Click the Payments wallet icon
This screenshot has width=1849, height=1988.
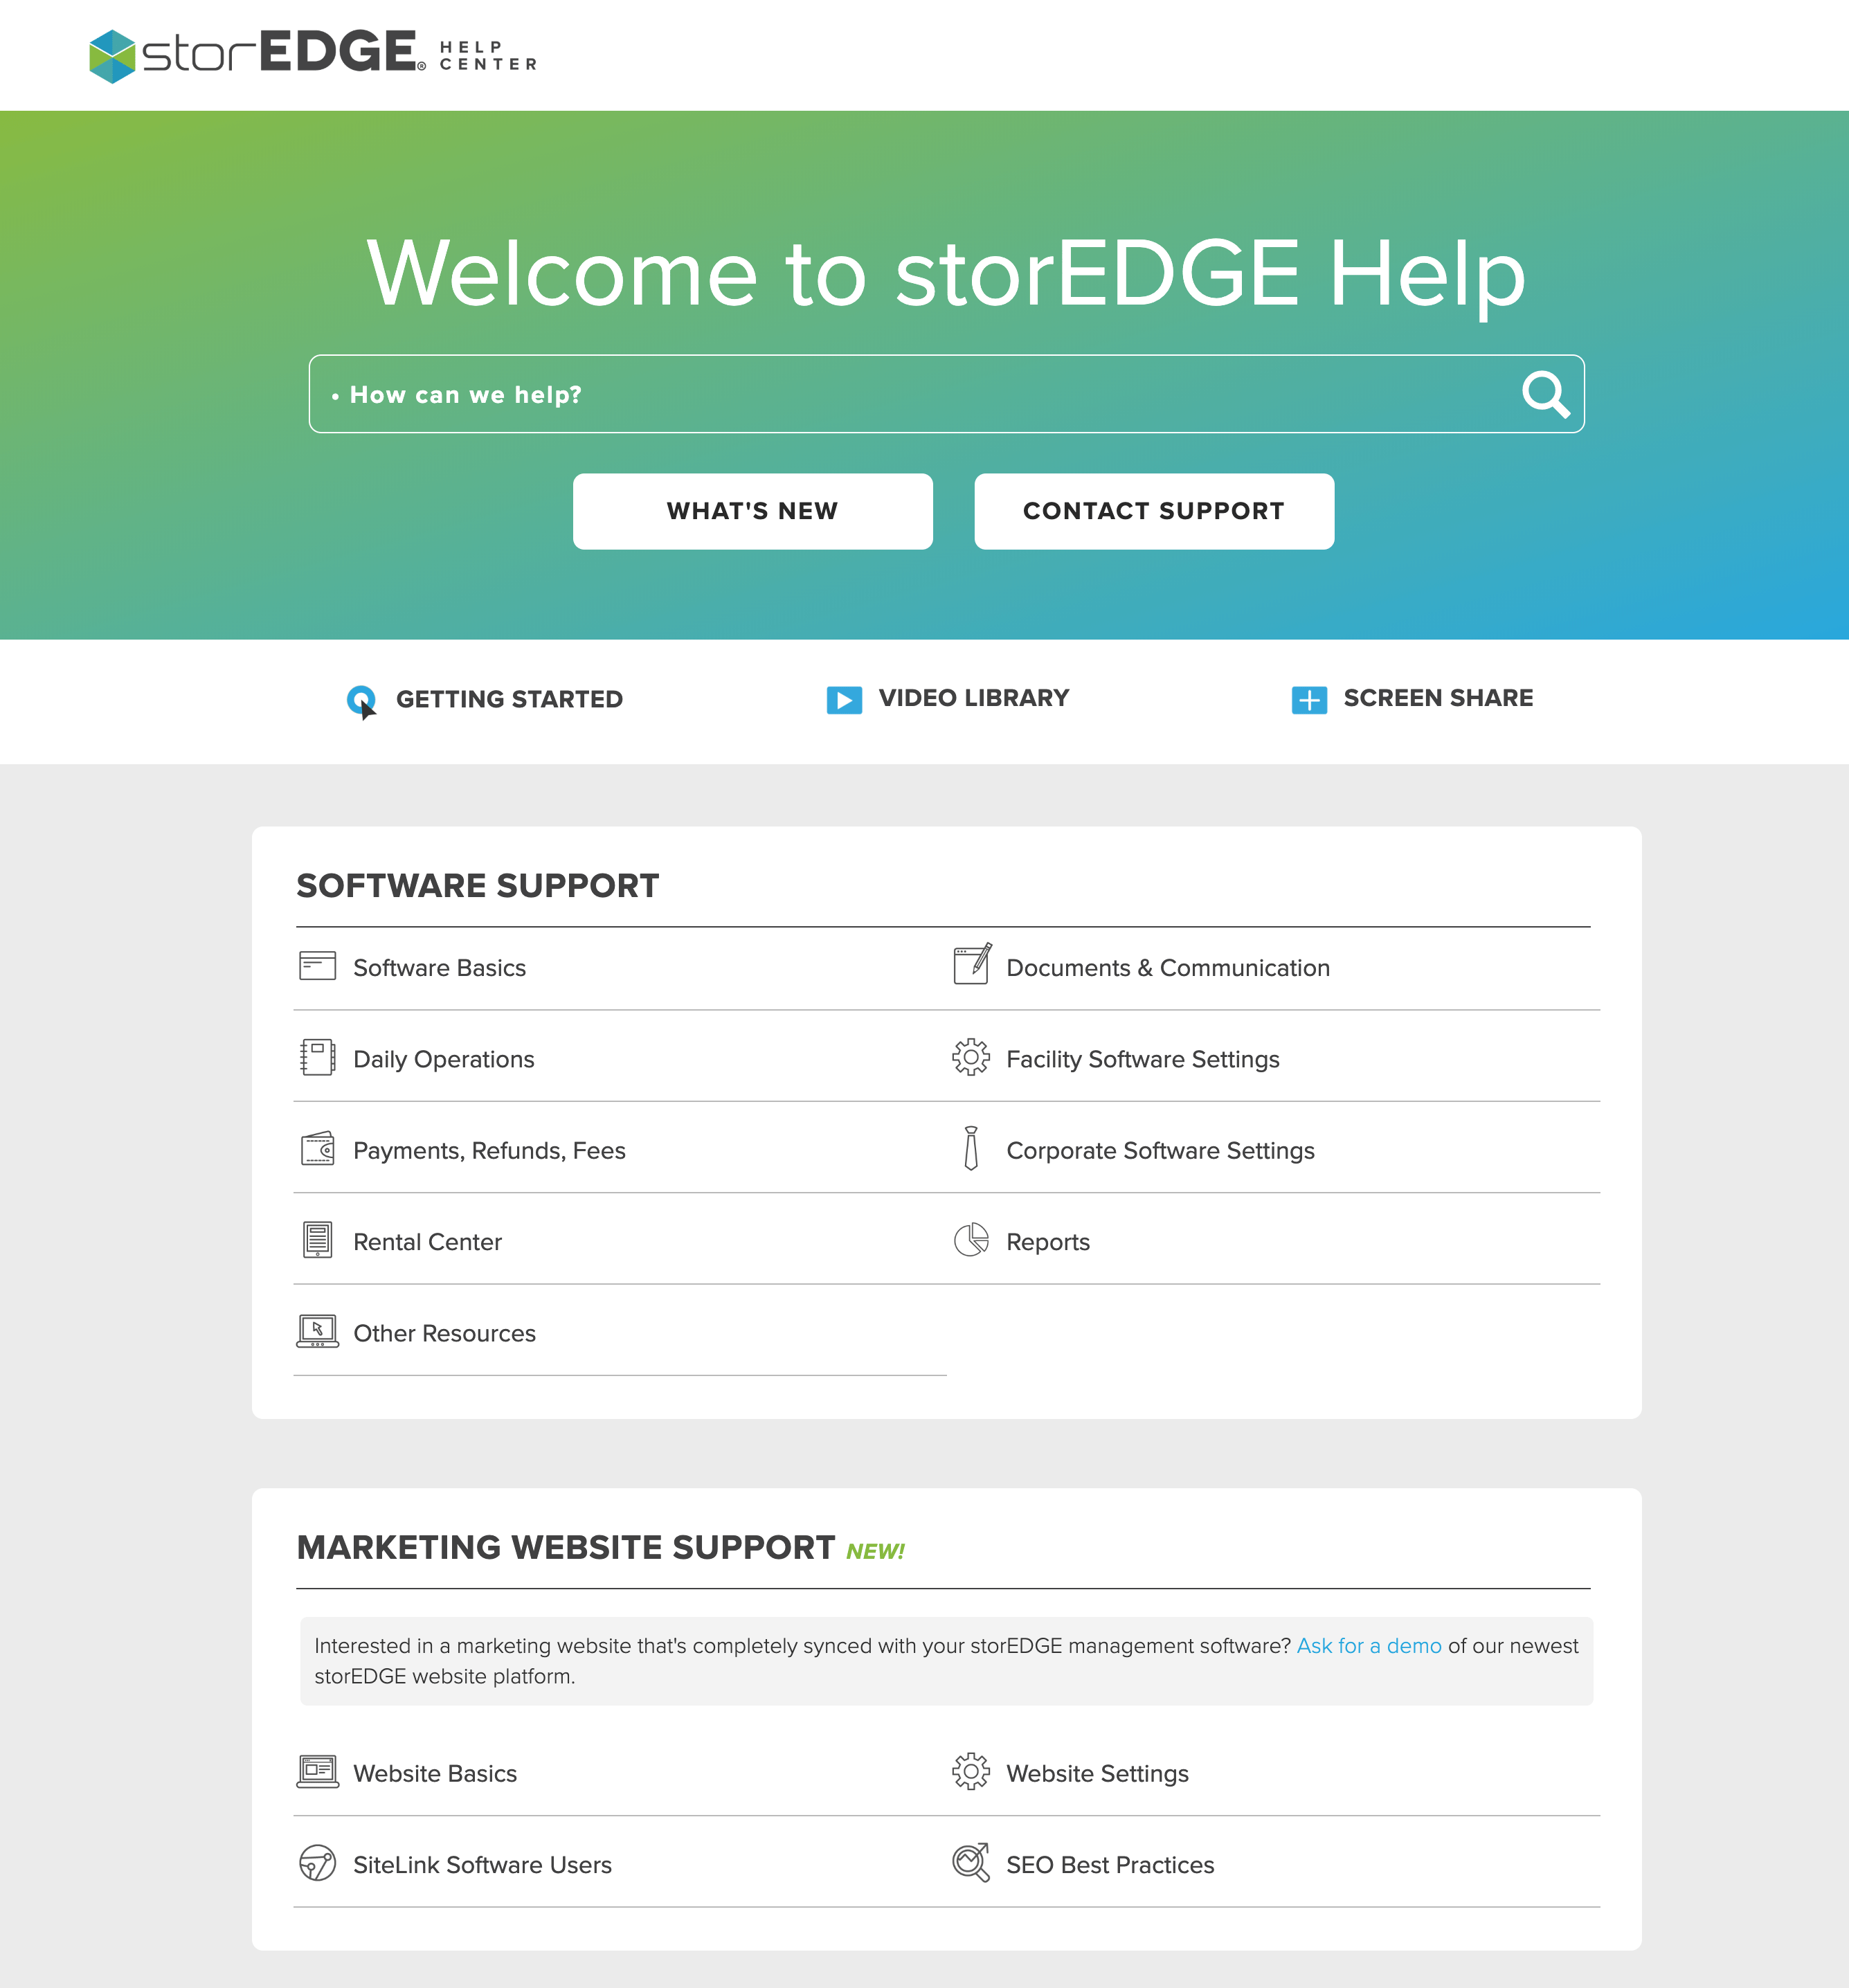click(x=317, y=1149)
